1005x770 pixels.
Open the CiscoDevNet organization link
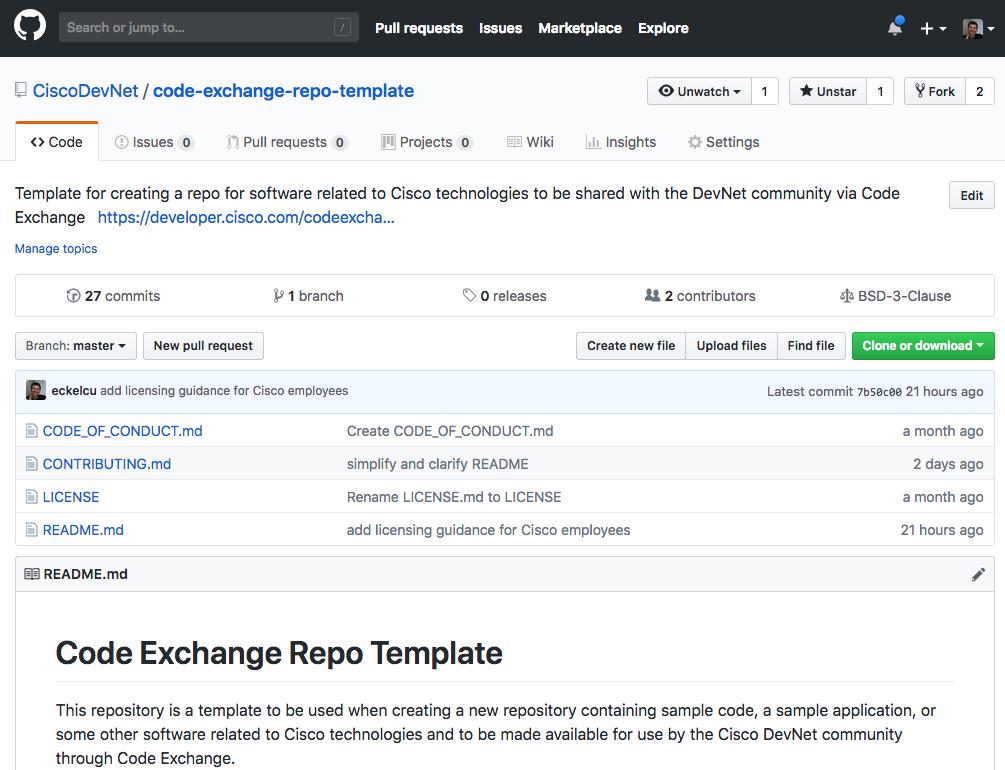(x=85, y=90)
